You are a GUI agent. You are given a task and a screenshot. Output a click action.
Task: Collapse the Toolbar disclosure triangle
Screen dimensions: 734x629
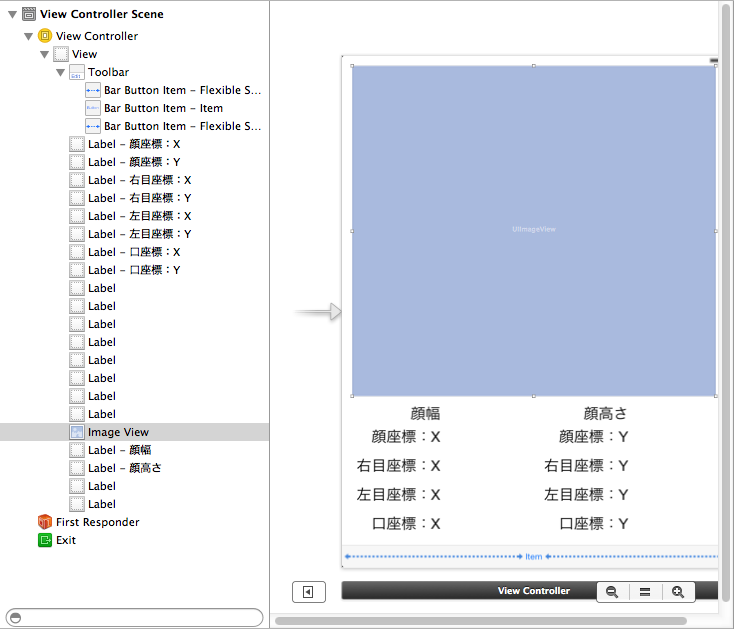(x=60, y=72)
